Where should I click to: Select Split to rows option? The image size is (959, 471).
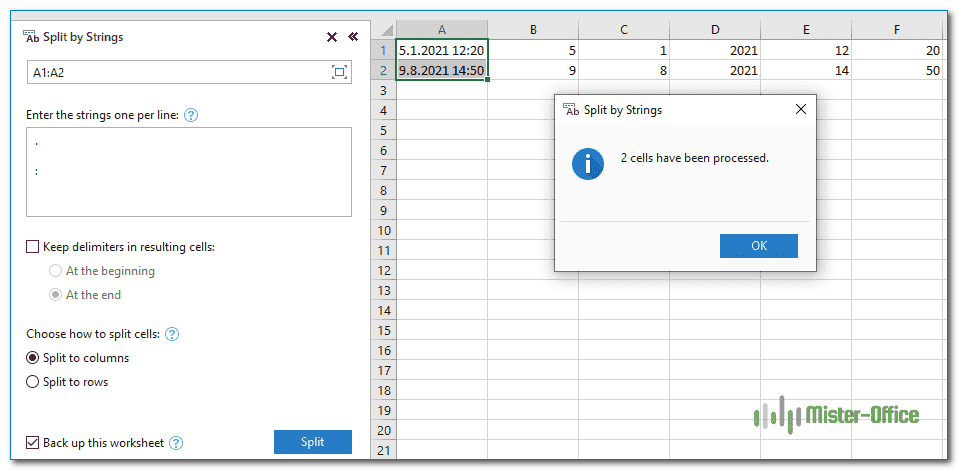[33, 382]
